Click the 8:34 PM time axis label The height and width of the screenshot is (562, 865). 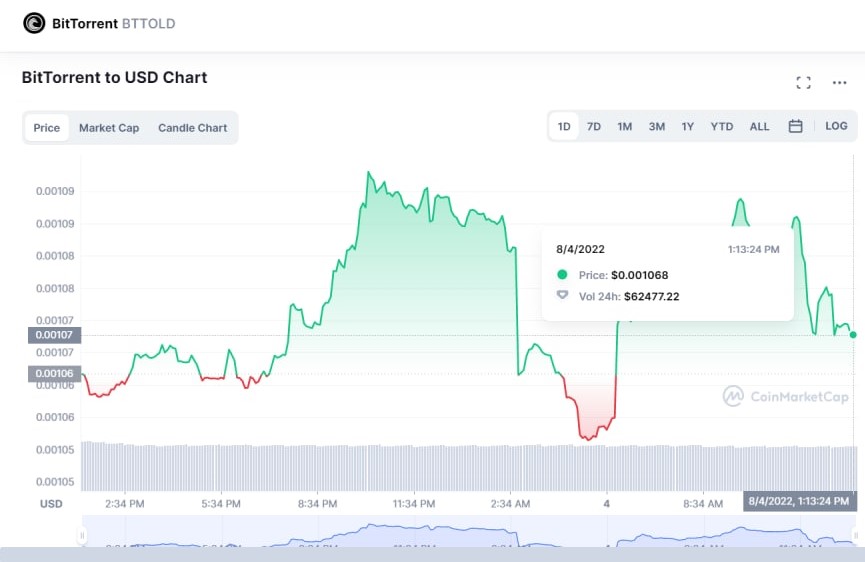(317, 504)
